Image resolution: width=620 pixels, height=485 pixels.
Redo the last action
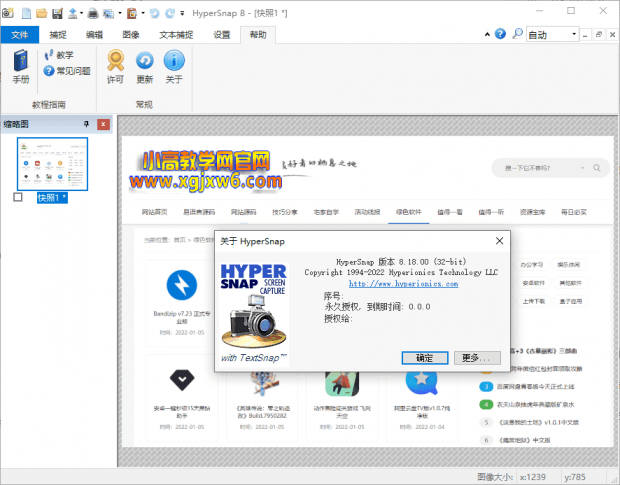pyautogui.click(x=170, y=13)
